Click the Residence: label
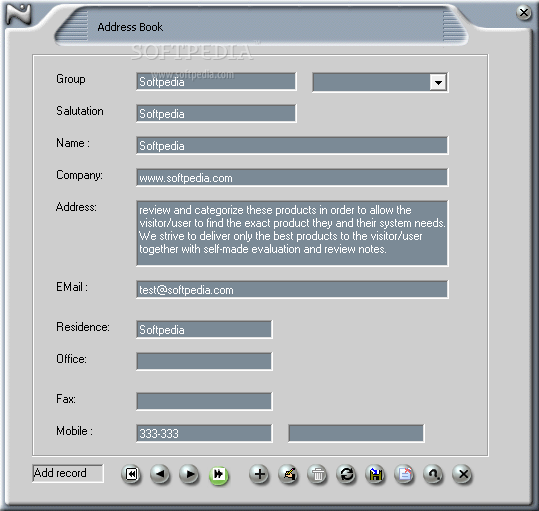Screen dimensions: 539x511 (83, 327)
